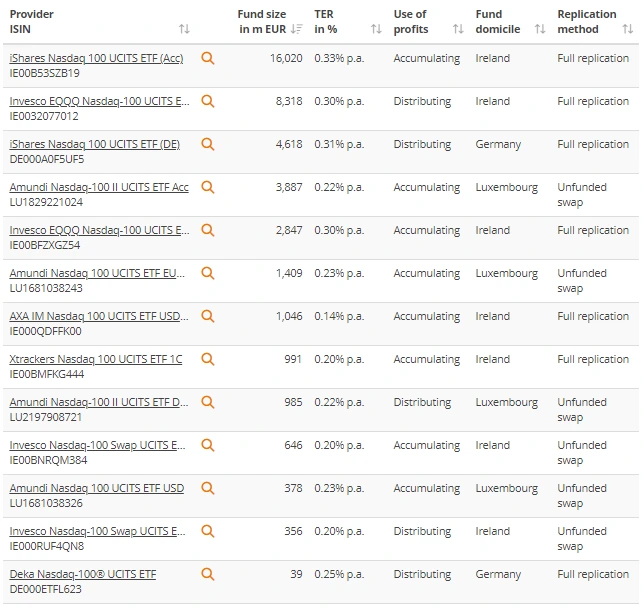643x609 pixels.
Task: Click magnifier icon in the IE00BNRQM384 row
Action: point(207,445)
